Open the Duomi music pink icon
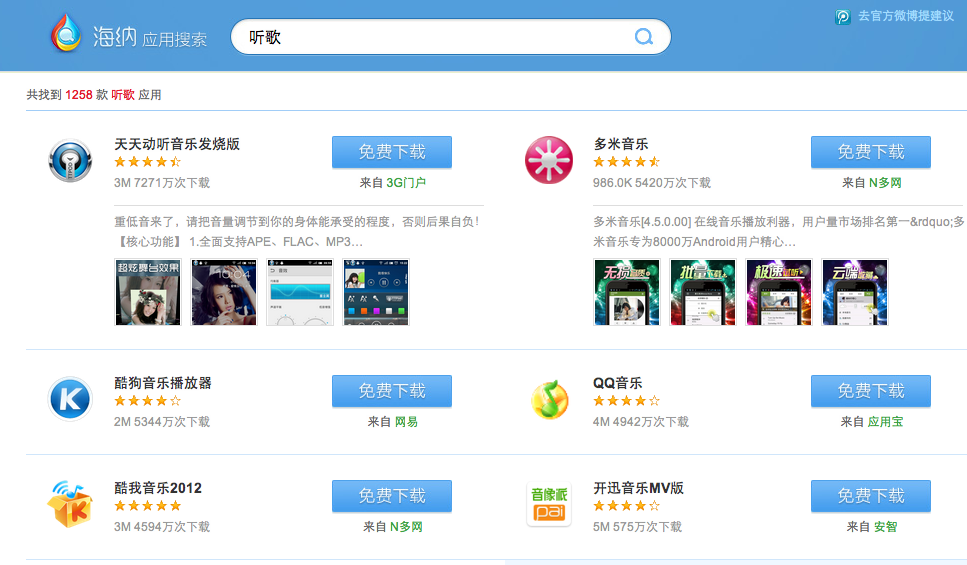967x565 pixels. pos(549,161)
